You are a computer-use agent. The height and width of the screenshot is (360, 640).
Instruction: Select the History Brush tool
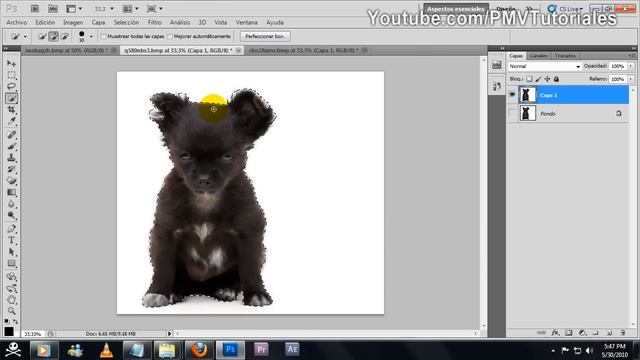point(11,169)
